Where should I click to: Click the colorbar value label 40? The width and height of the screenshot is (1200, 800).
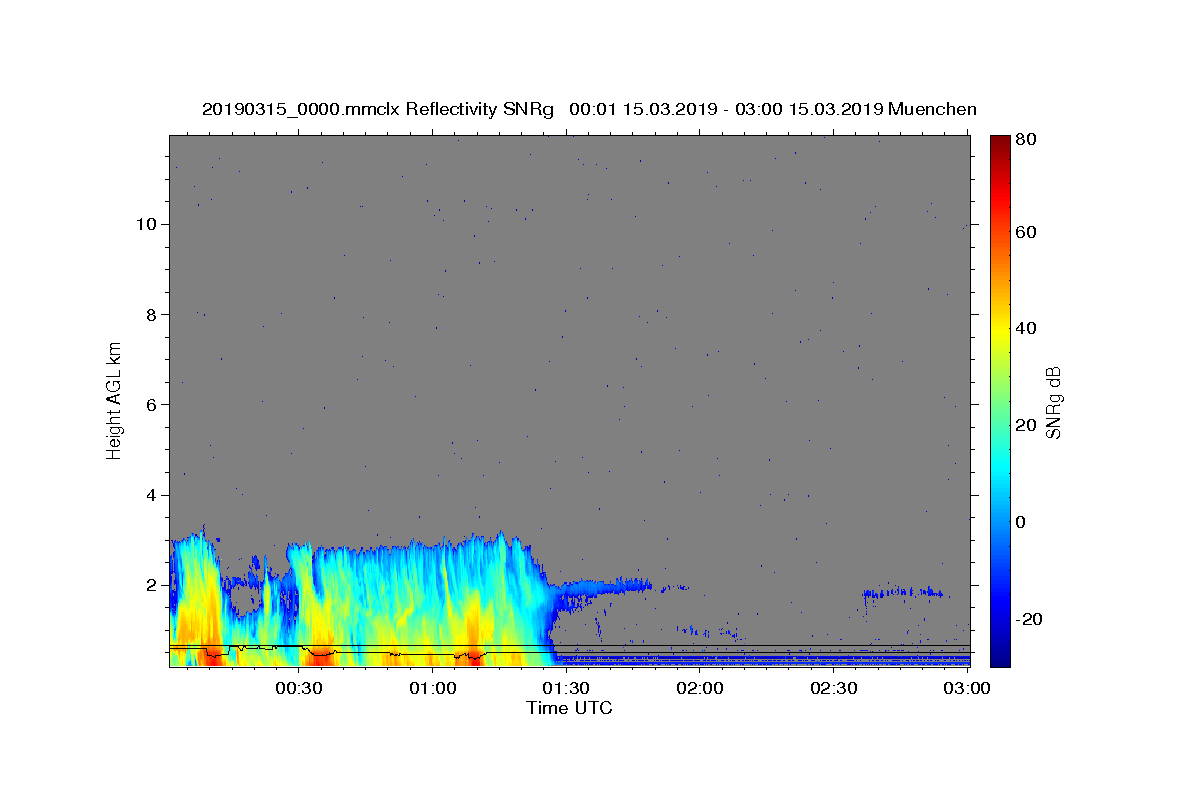(x=1028, y=328)
